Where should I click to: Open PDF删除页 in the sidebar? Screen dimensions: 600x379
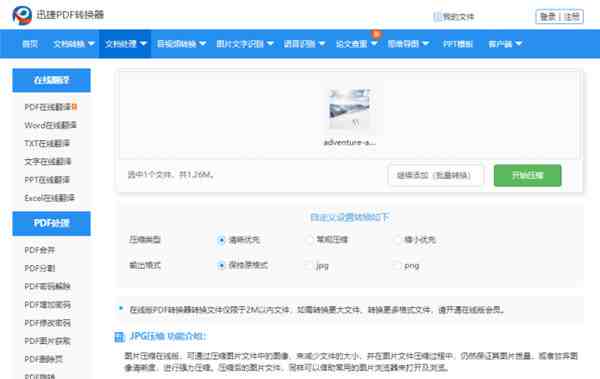click(44, 359)
